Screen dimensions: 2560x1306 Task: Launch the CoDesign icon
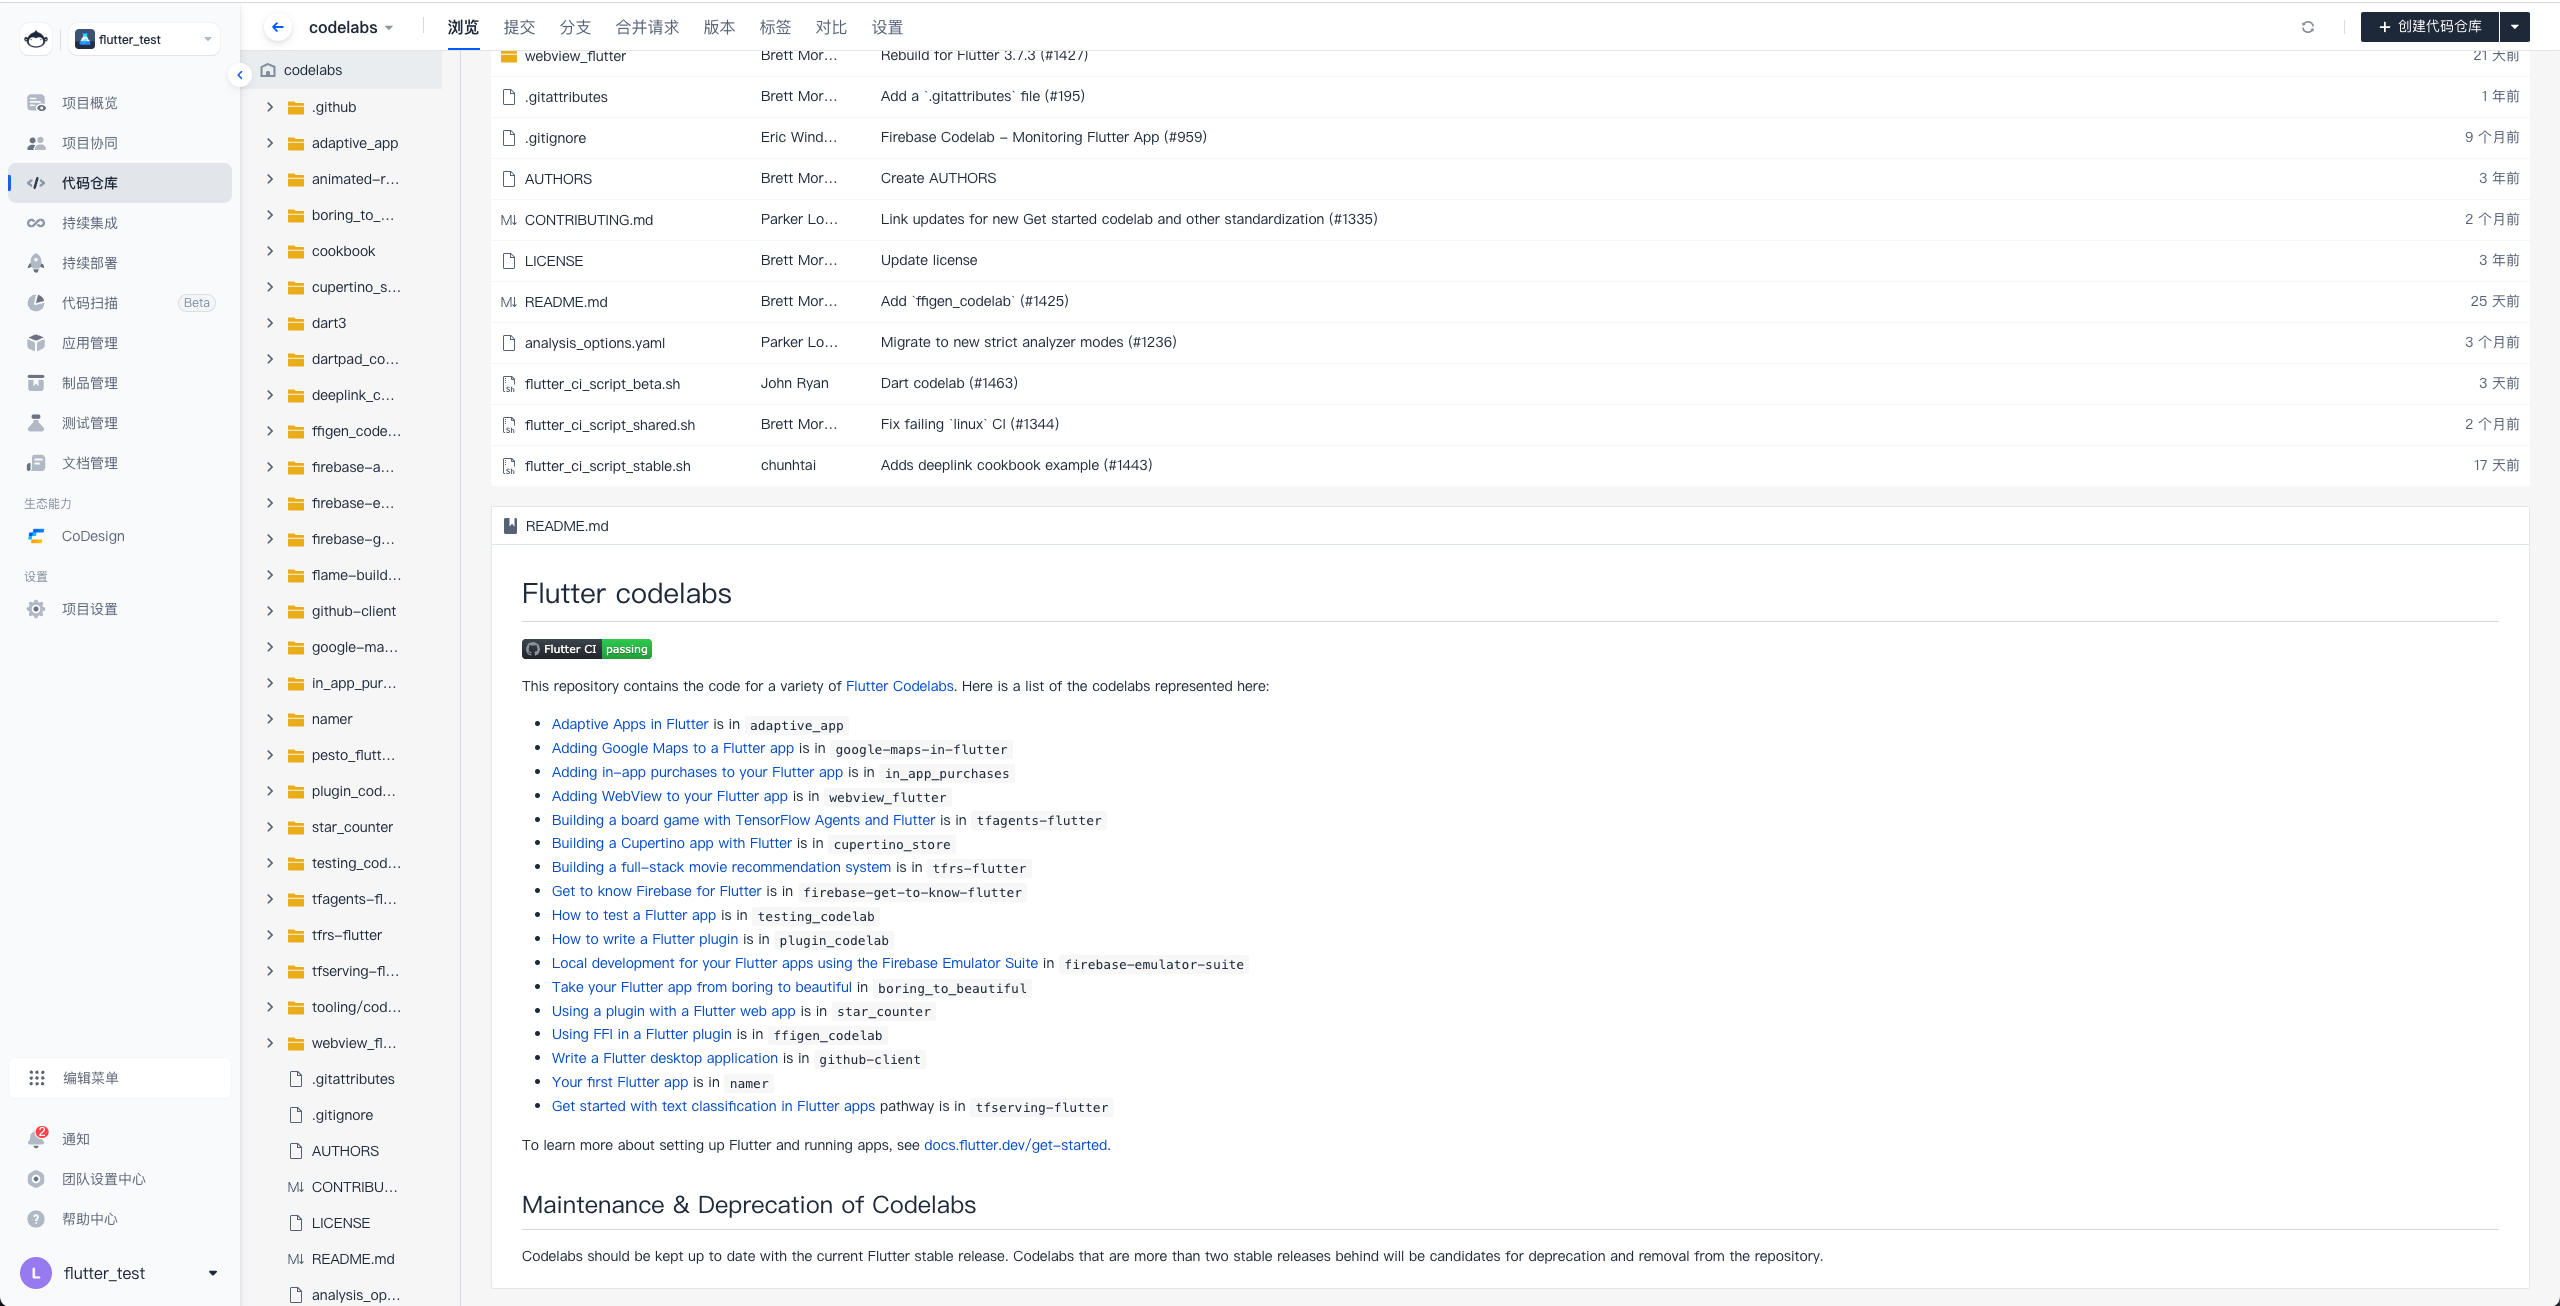click(36, 536)
